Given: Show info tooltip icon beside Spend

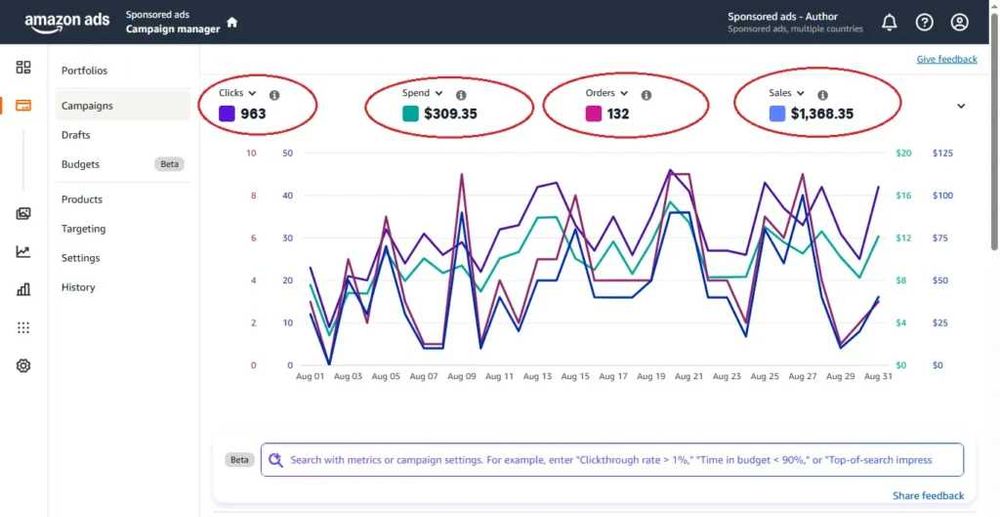Looking at the screenshot, I should coord(461,95).
